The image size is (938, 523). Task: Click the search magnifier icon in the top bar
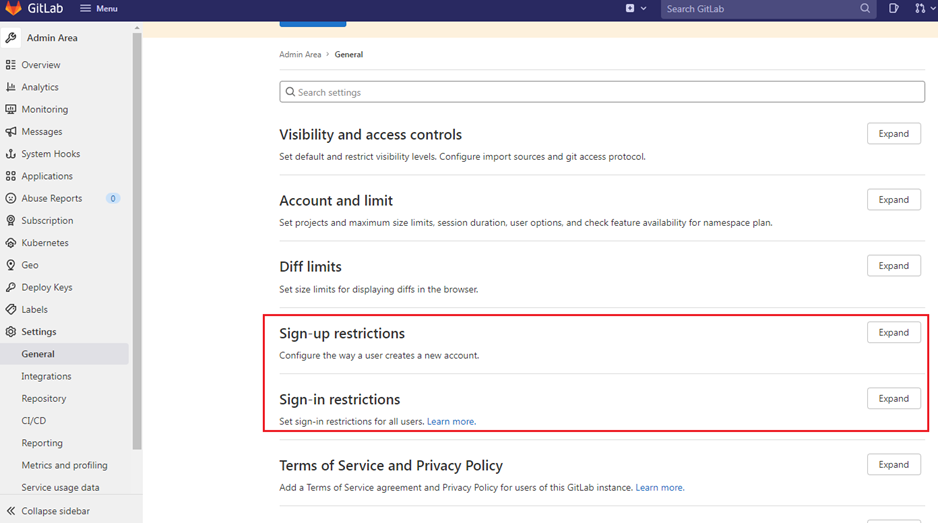(x=865, y=8)
